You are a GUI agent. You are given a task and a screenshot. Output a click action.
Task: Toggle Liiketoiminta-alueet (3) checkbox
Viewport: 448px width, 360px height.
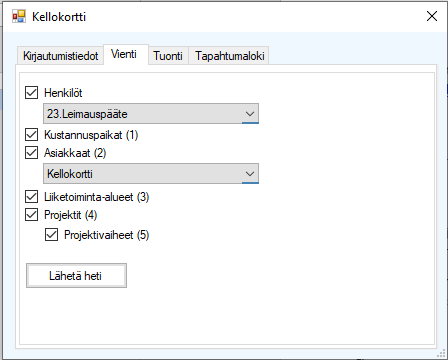tap(31, 197)
